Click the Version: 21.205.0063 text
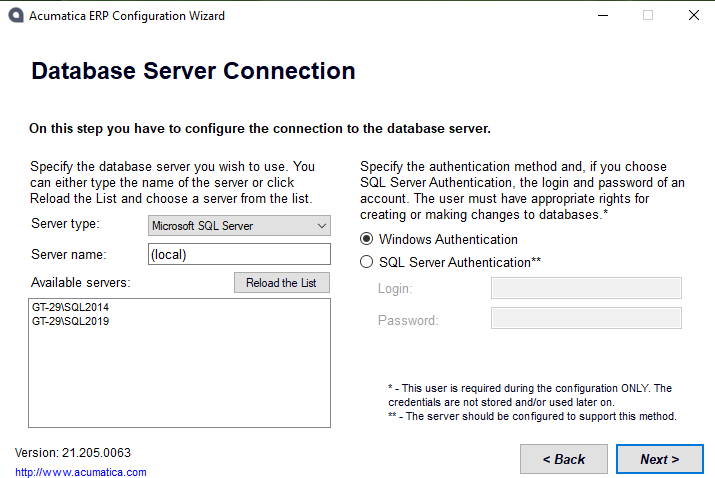Viewport: 715px width, 478px height. click(x=73, y=452)
